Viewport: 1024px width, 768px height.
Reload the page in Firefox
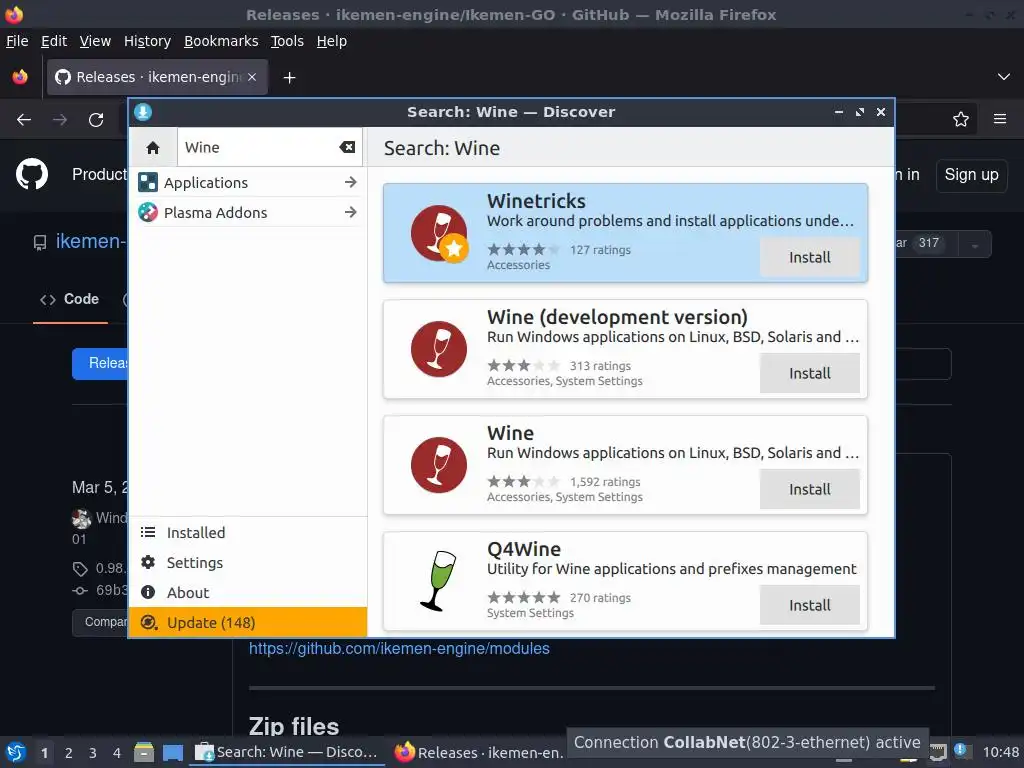[96, 120]
